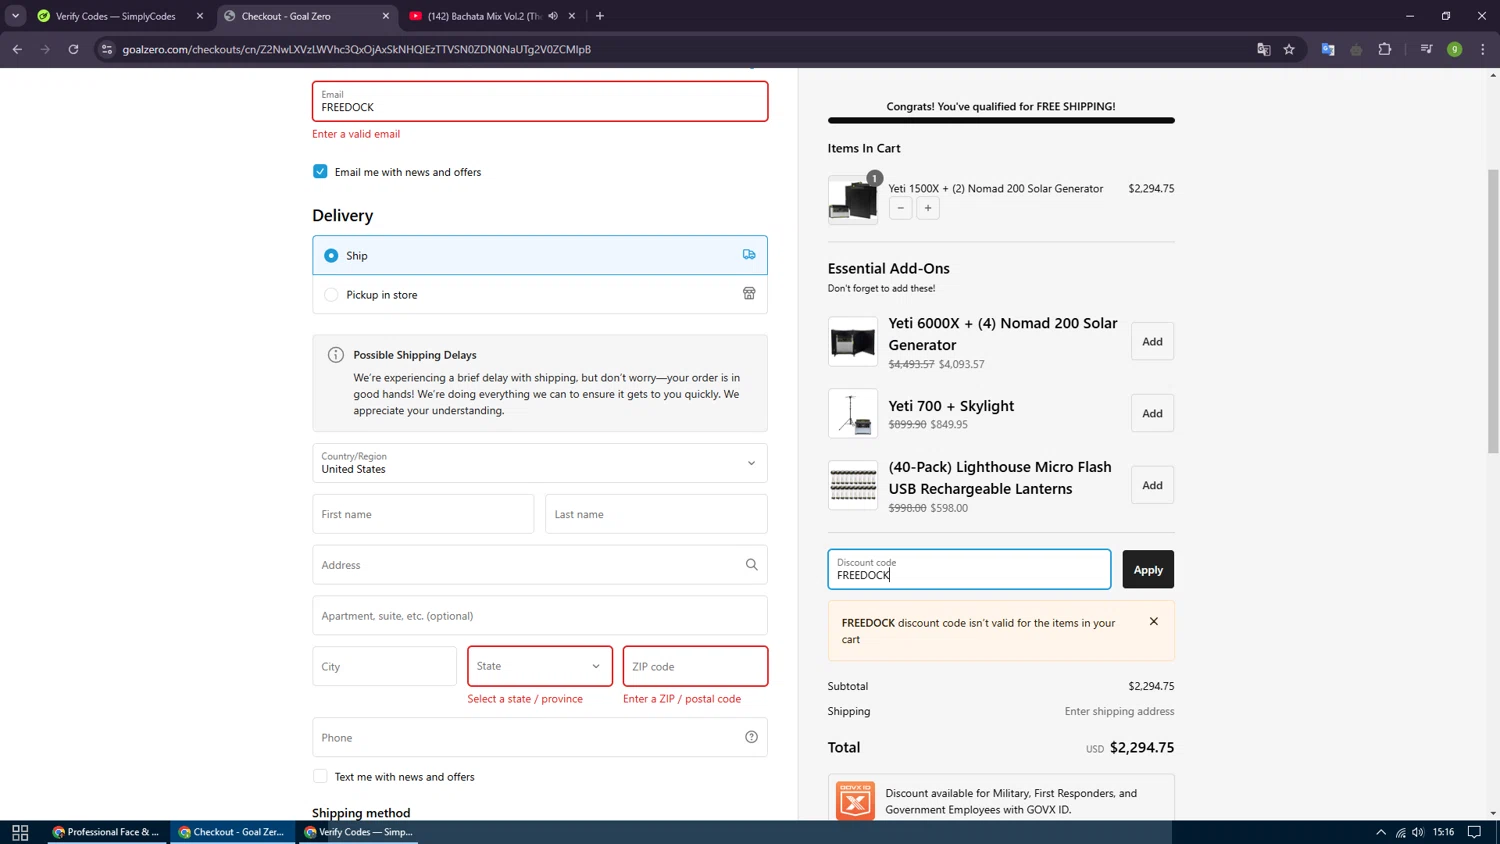Viewport: 1500px width, 844px height.
Task: Open the media control icon in Chrome toolbar
Action: pyautogui.click(x=1426, y=49)
